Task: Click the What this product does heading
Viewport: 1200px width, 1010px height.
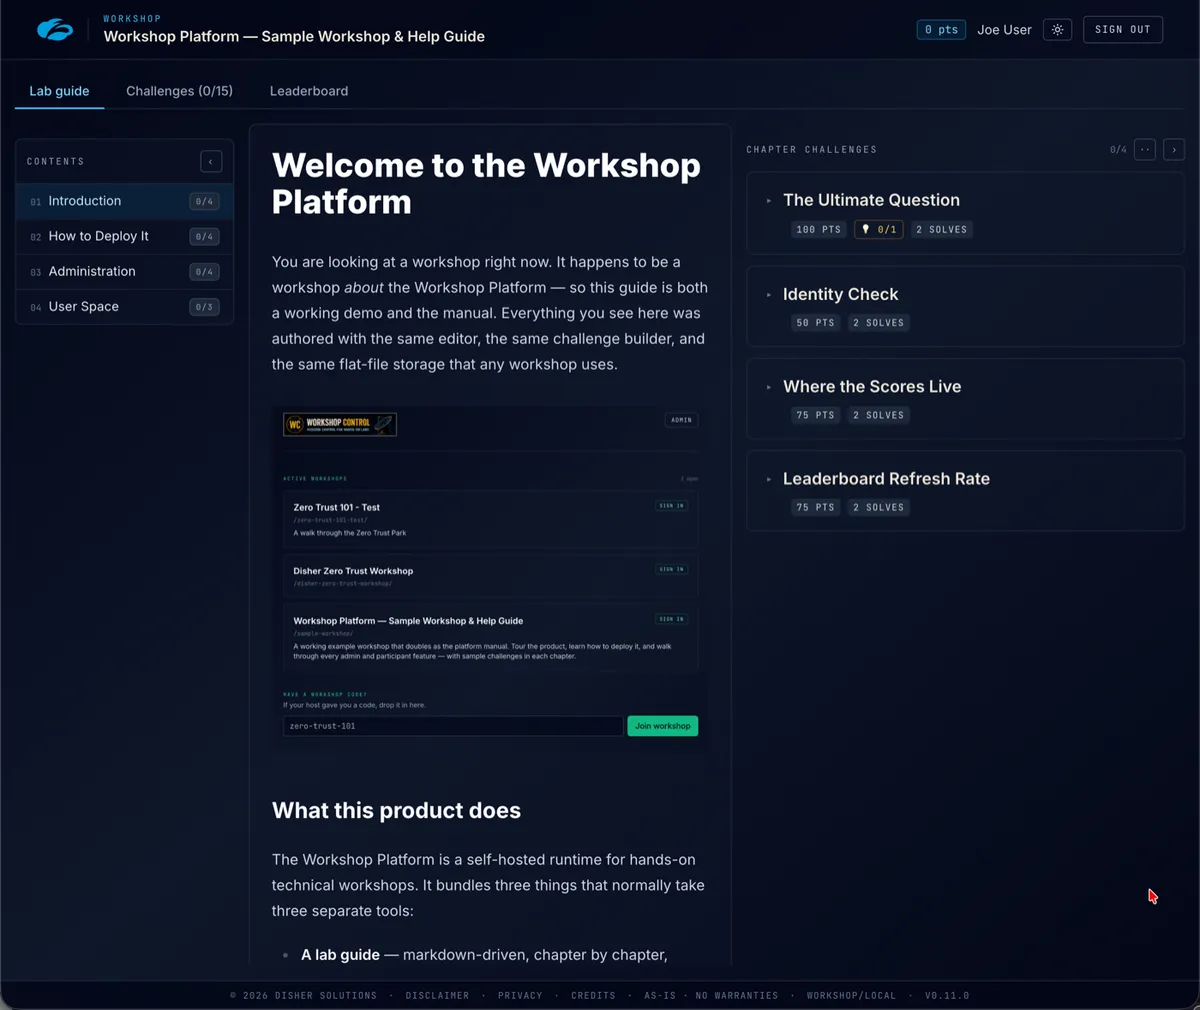Action: coord(396,810)
